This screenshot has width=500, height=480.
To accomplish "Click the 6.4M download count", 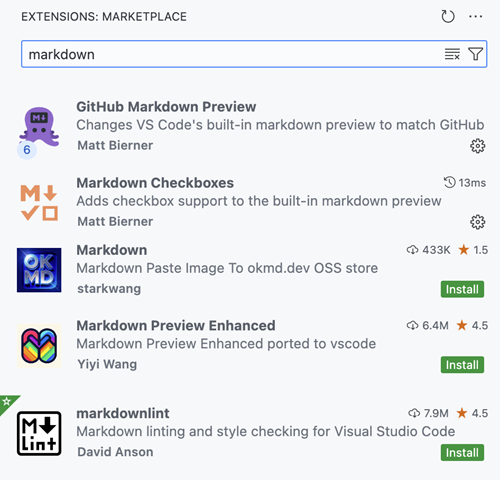I will click(427, 325).
